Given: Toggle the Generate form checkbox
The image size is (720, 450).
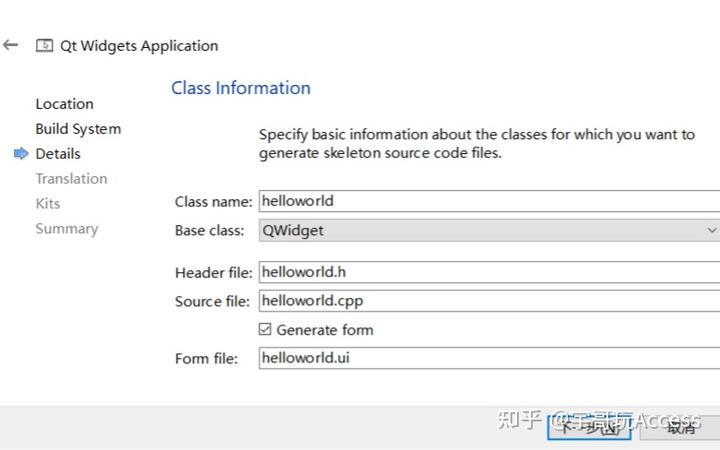Looking at the screenshot, I should [265, 330].
